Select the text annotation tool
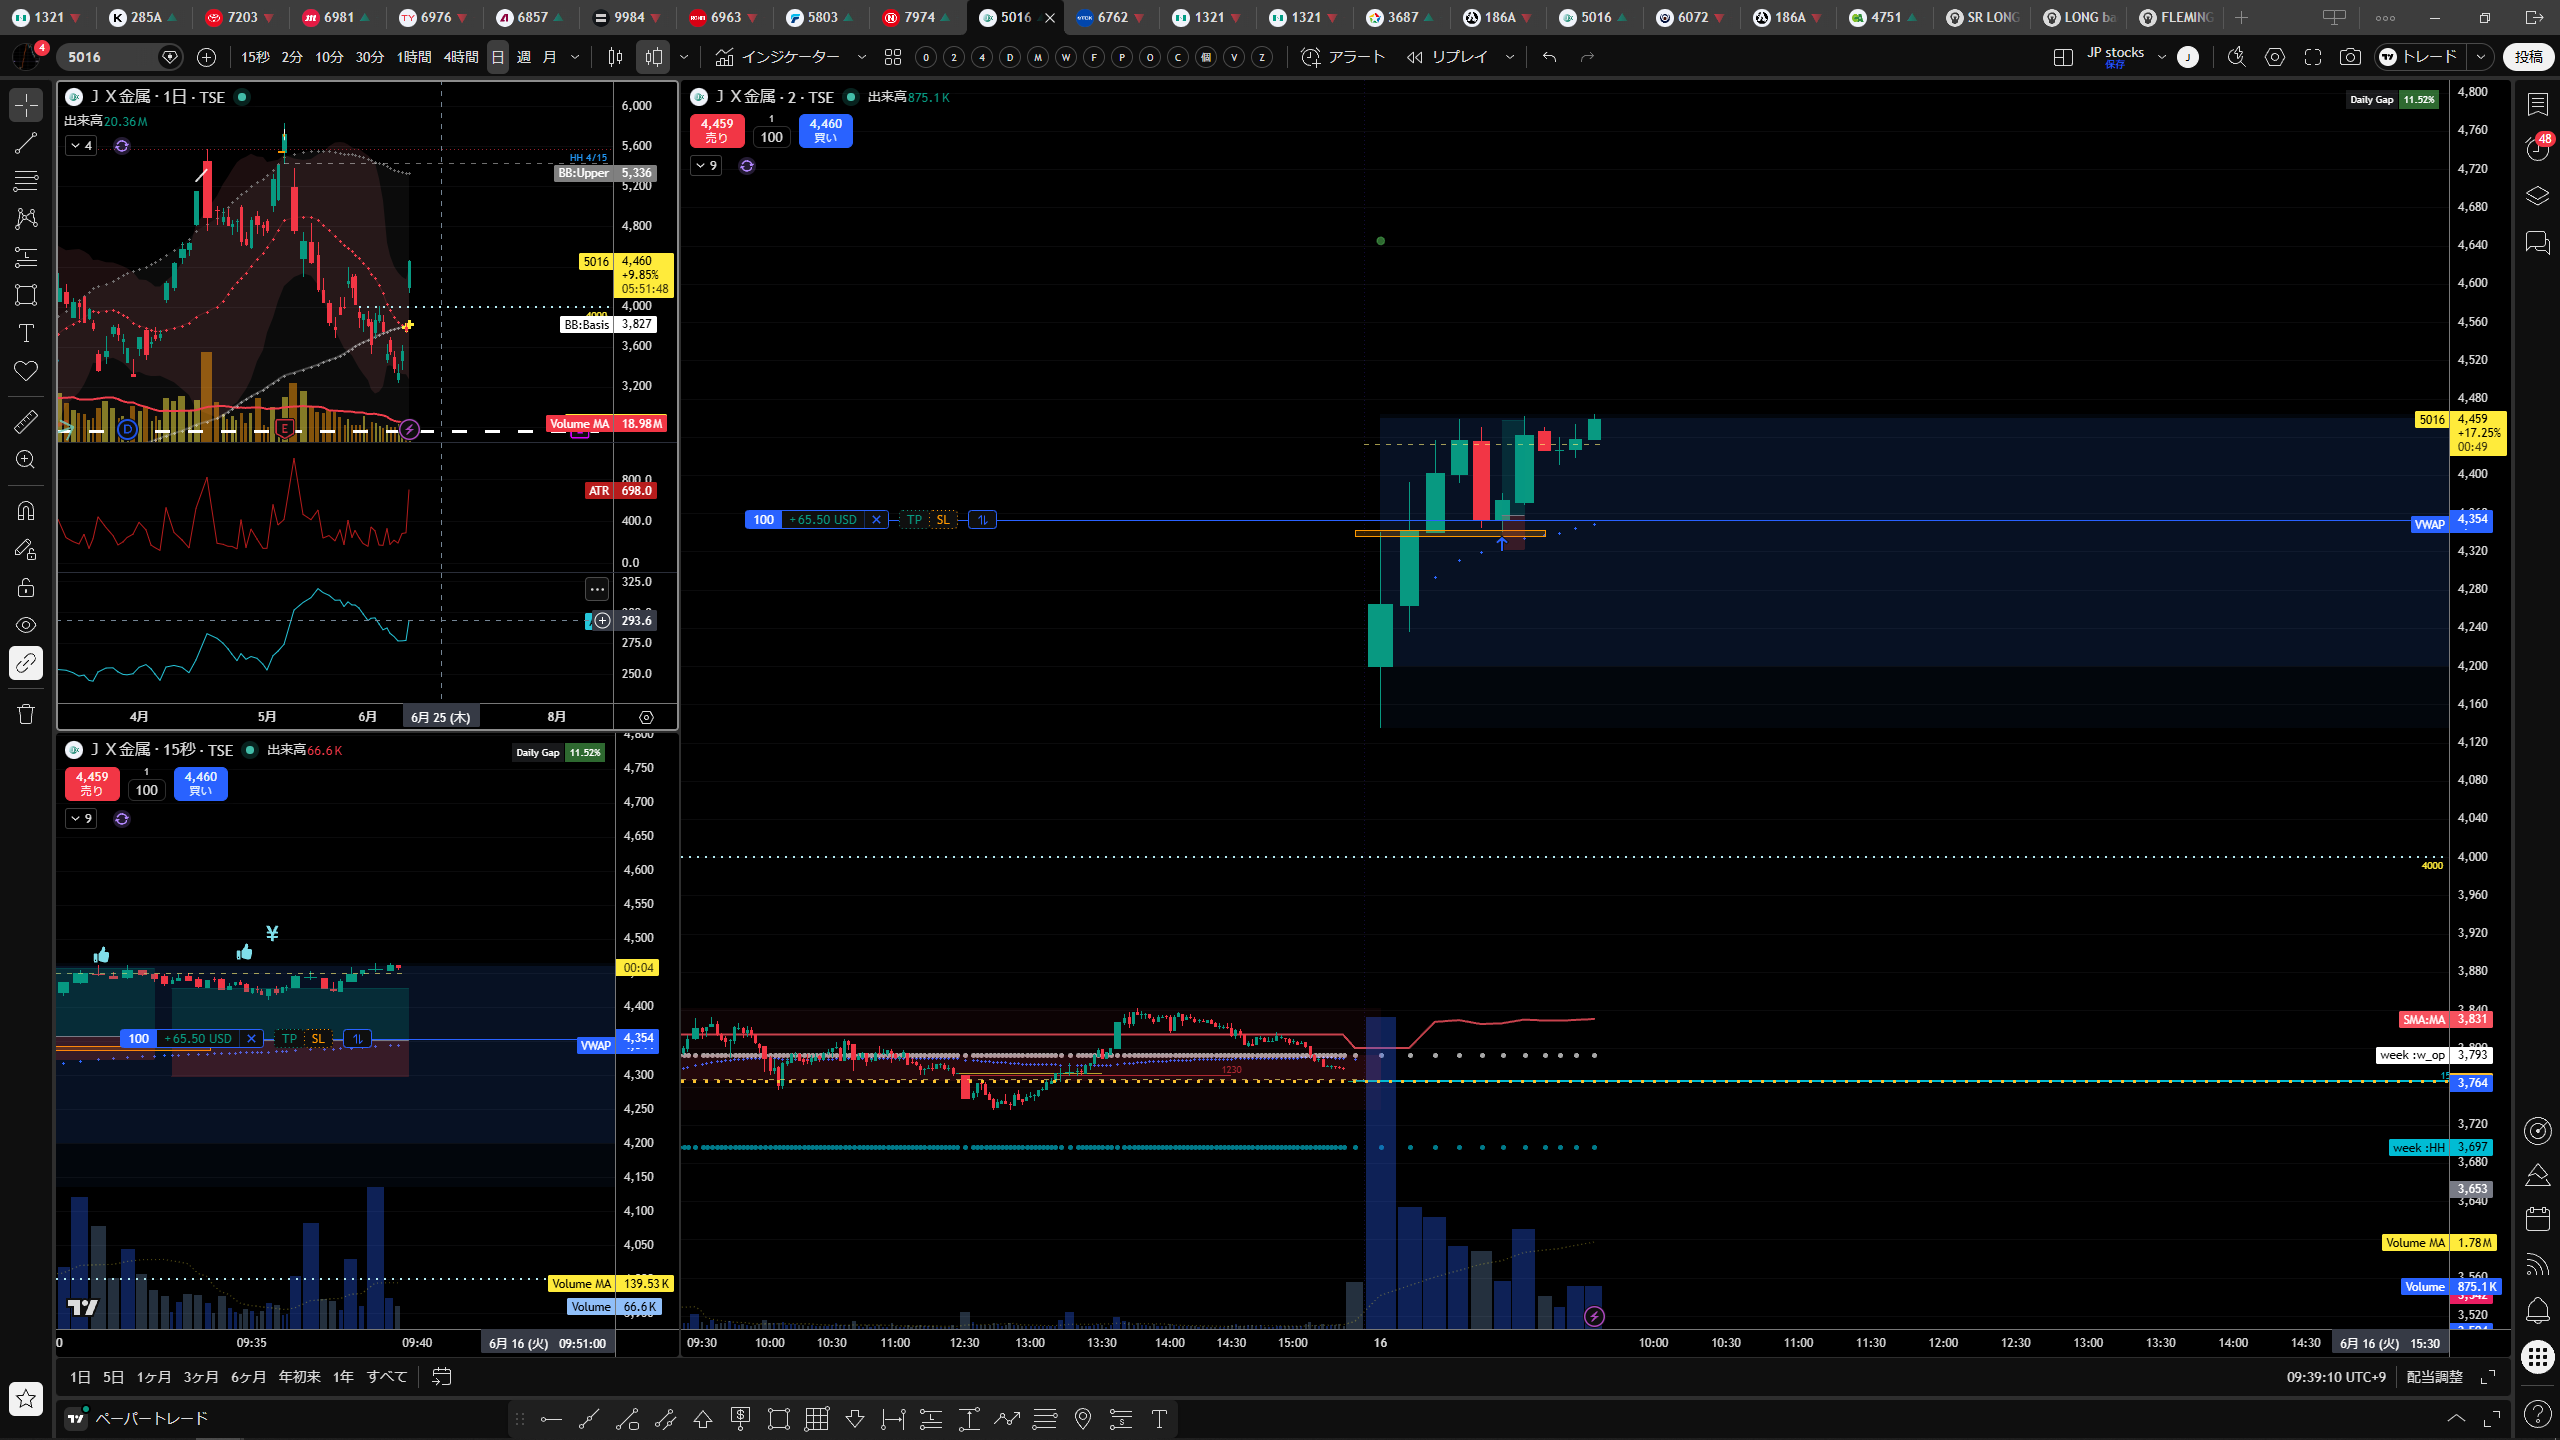This screenshot has width=2560, height=1440. 26,333
